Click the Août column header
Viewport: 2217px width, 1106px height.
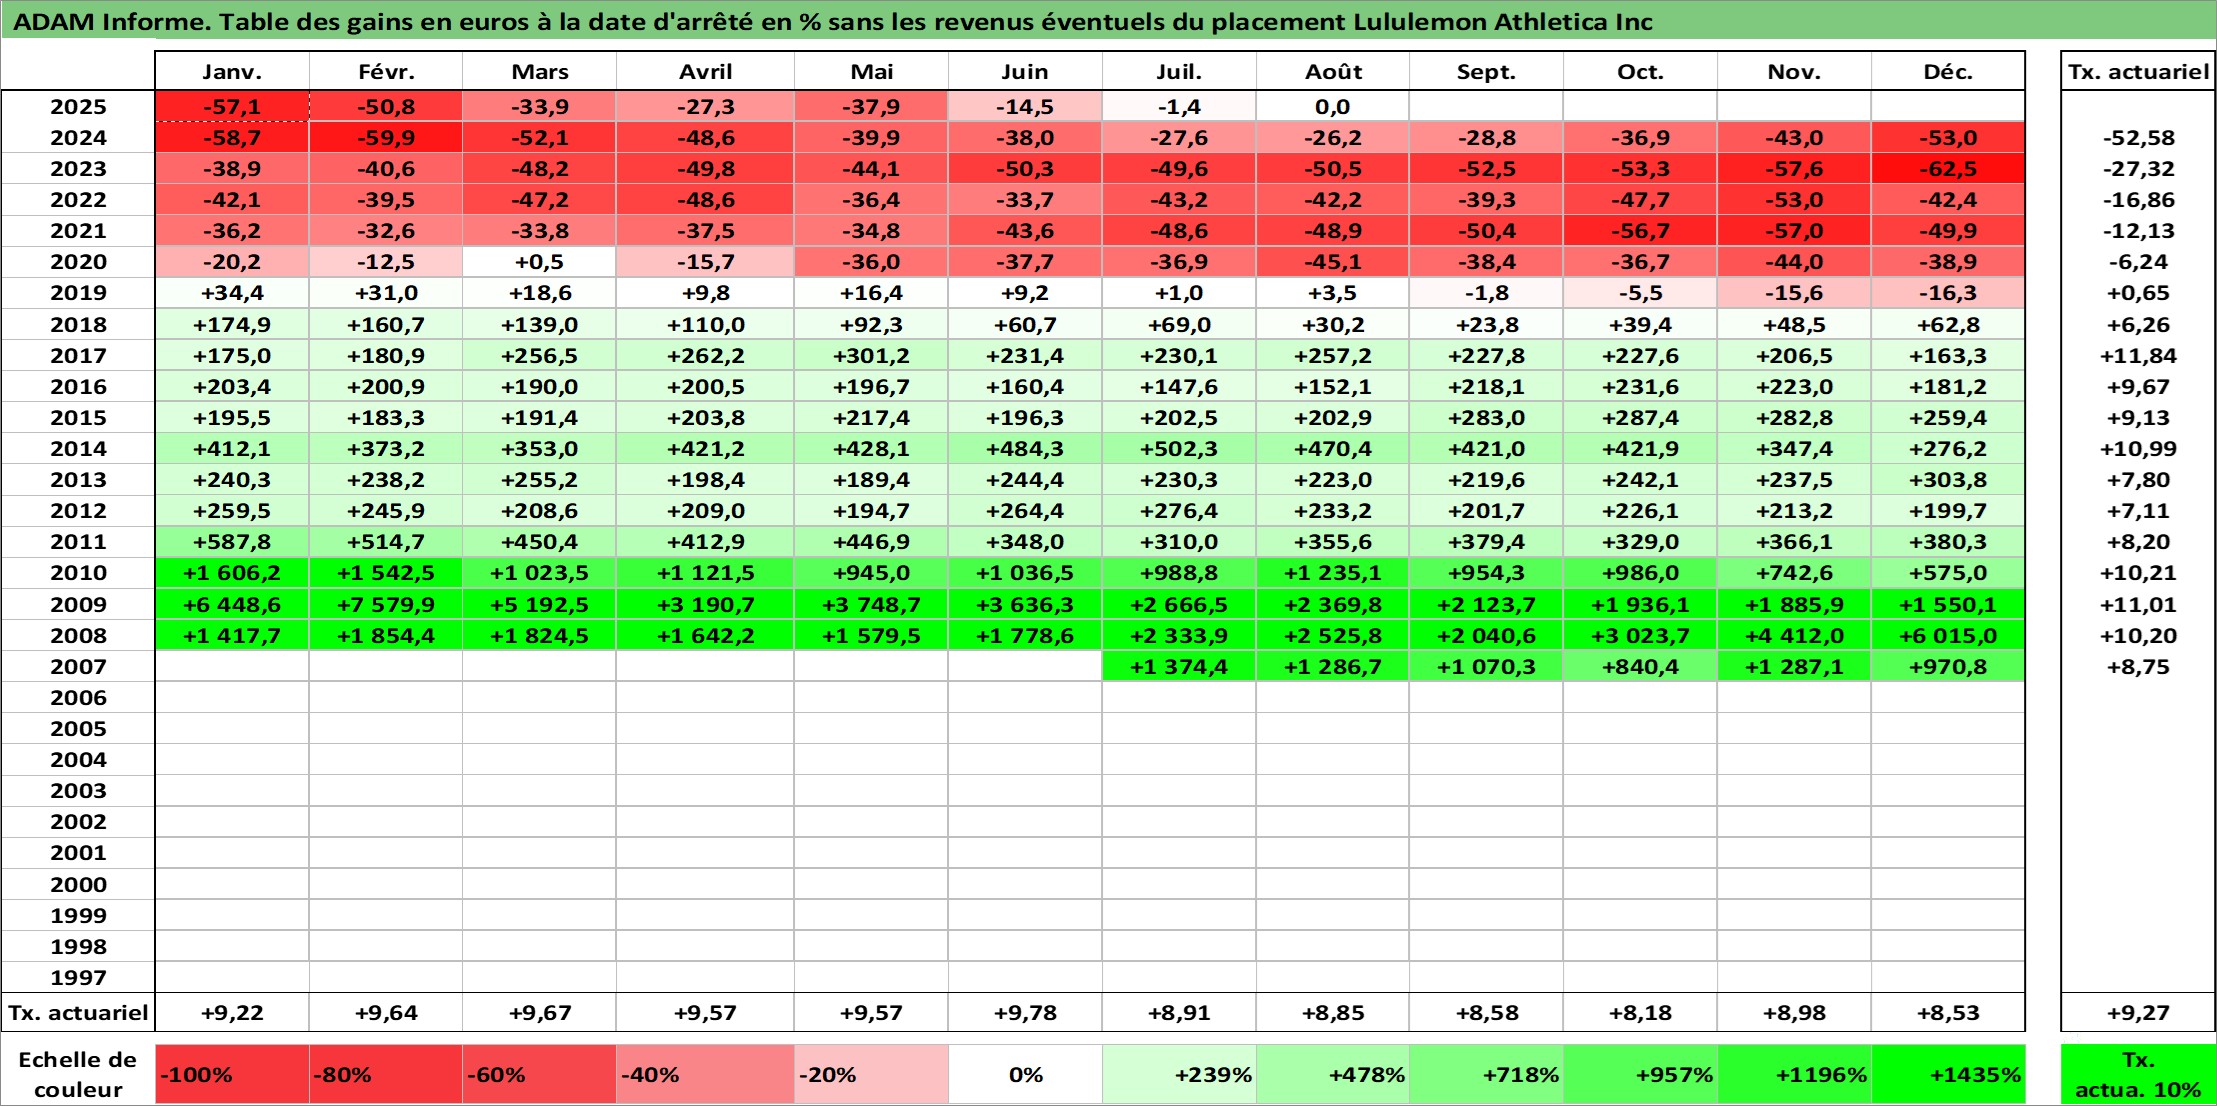(x=1333, y=71)
